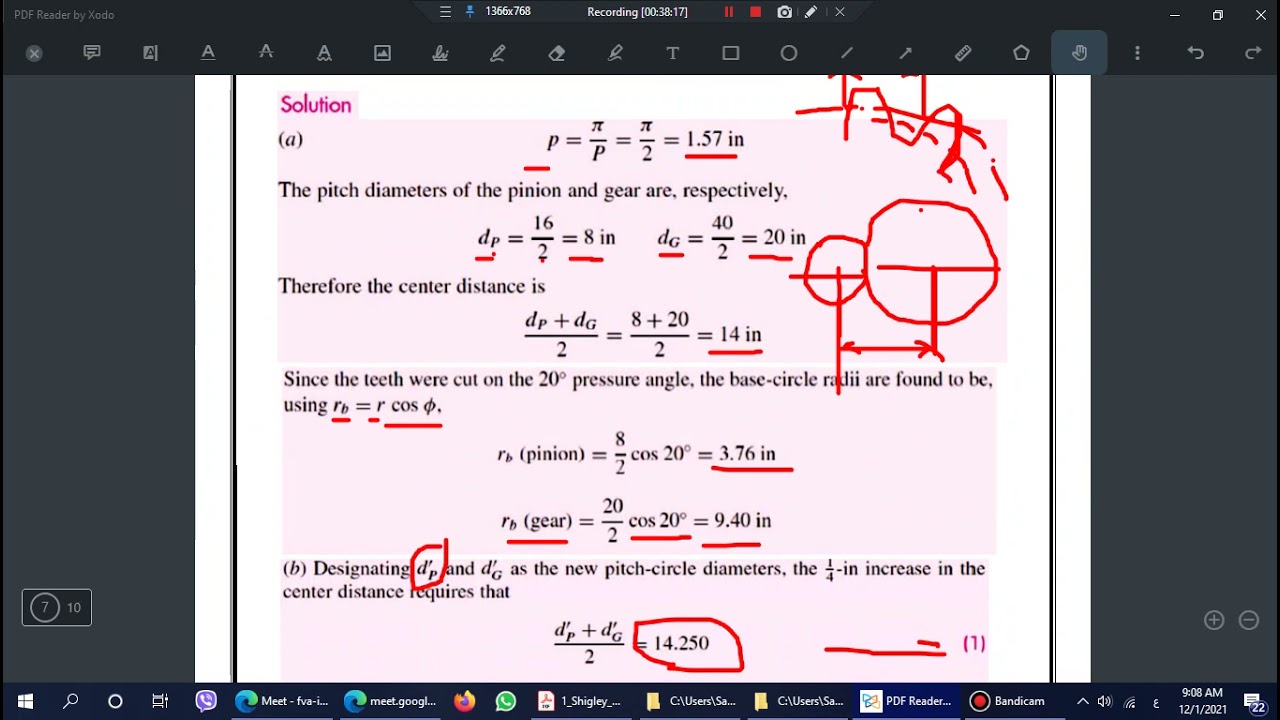This screenshot has height=720, width=1280.
Task: Select the signature tool
Action: (440, 53)
